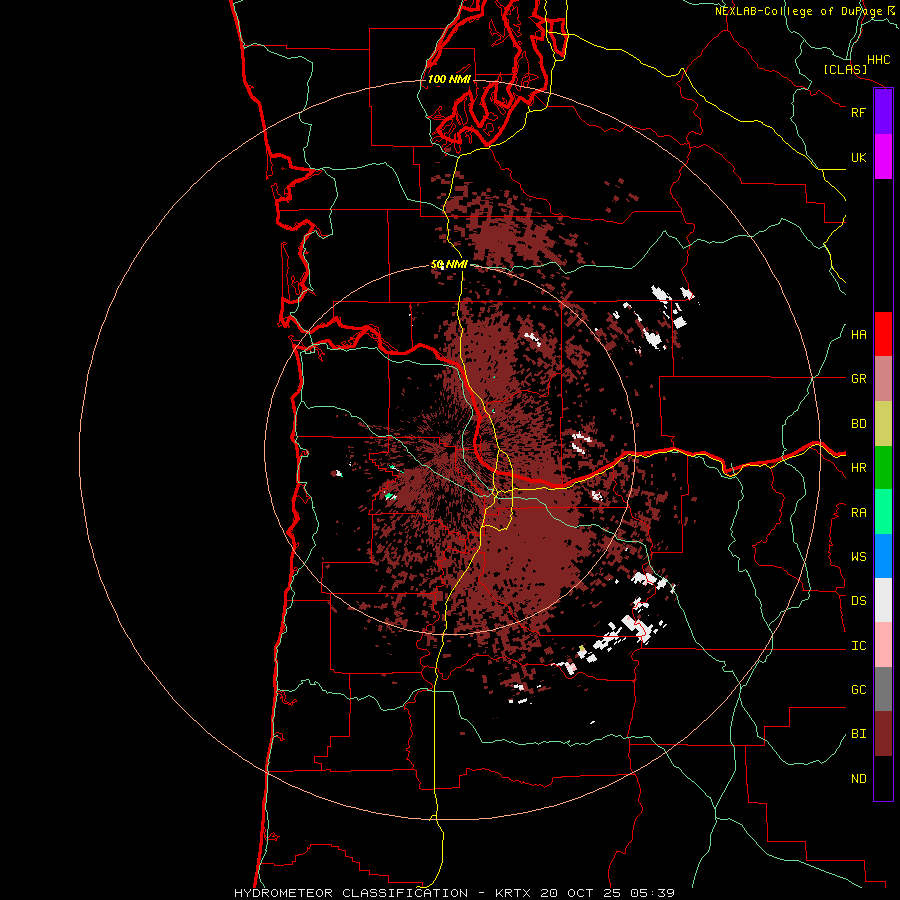
Task: Click the RF legend label
Action: [858, 112]
